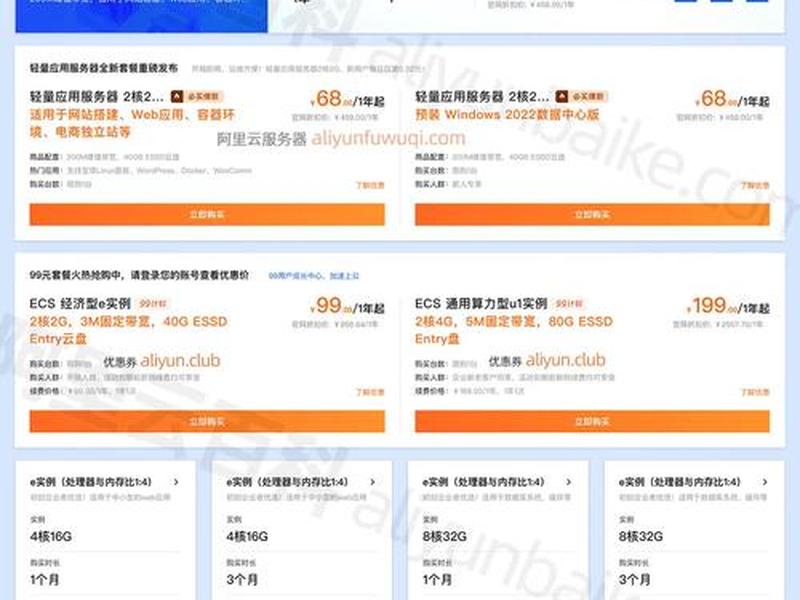Image resolution: width=800 pixels, height=600 pixels.
Task: Click the title ECS 通用算力型u1实例
Action: click(x=481, y=304)
